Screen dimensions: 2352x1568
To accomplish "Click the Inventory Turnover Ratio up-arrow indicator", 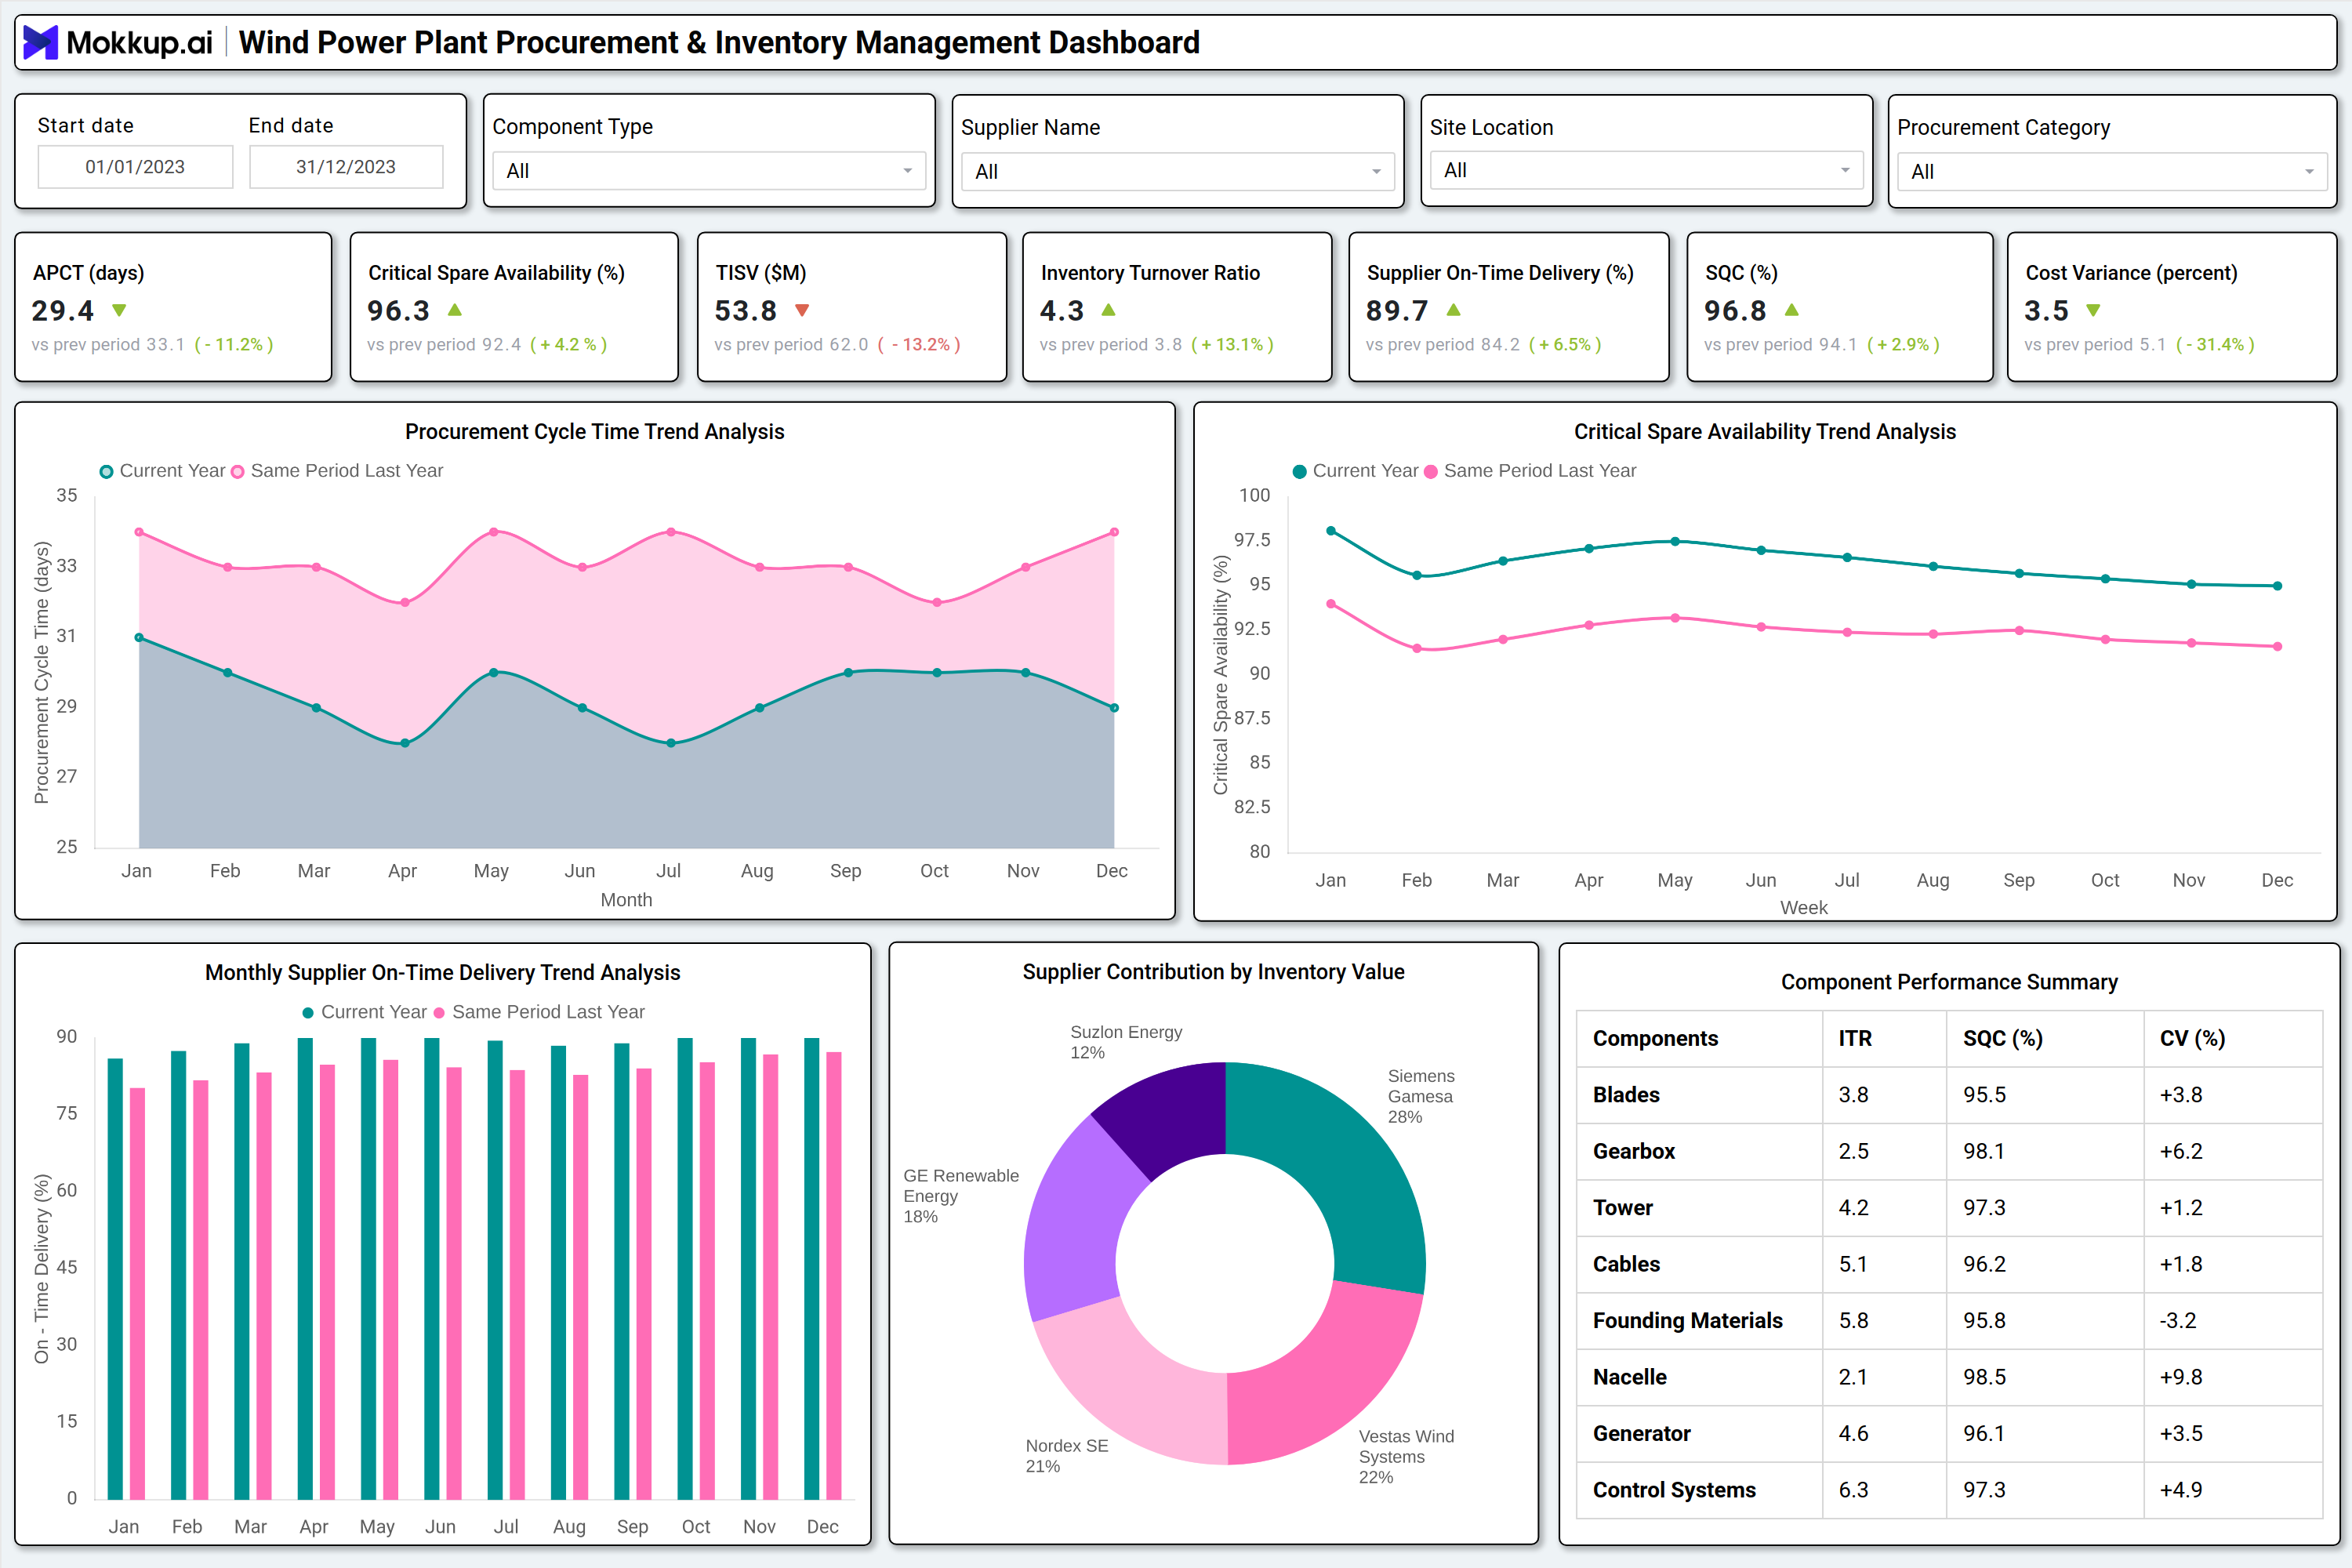I will [1108, 310].
